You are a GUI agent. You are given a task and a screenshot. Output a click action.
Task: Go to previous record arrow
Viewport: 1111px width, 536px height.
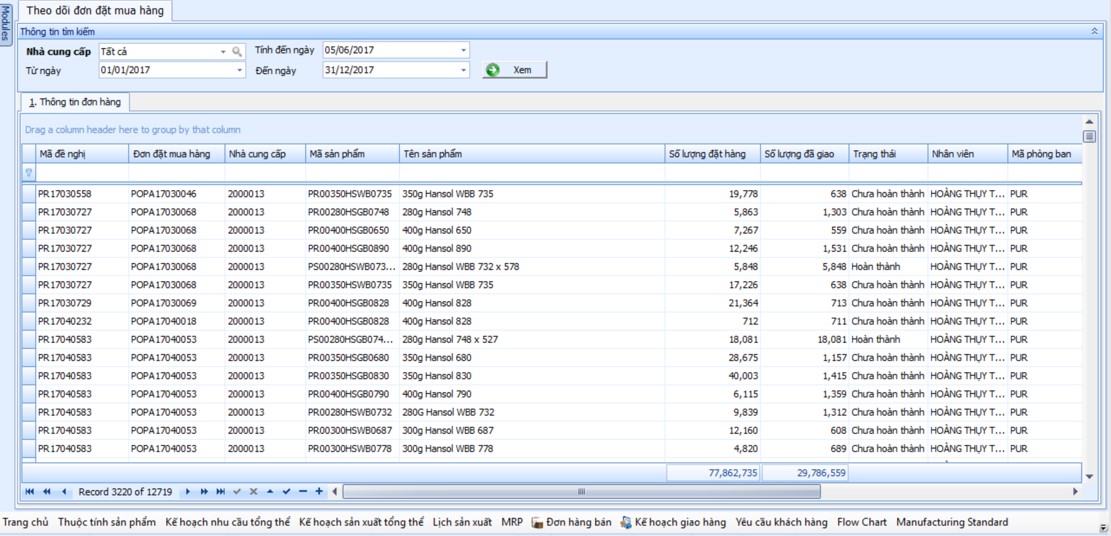pyautogui.click(x=63, y=491)
